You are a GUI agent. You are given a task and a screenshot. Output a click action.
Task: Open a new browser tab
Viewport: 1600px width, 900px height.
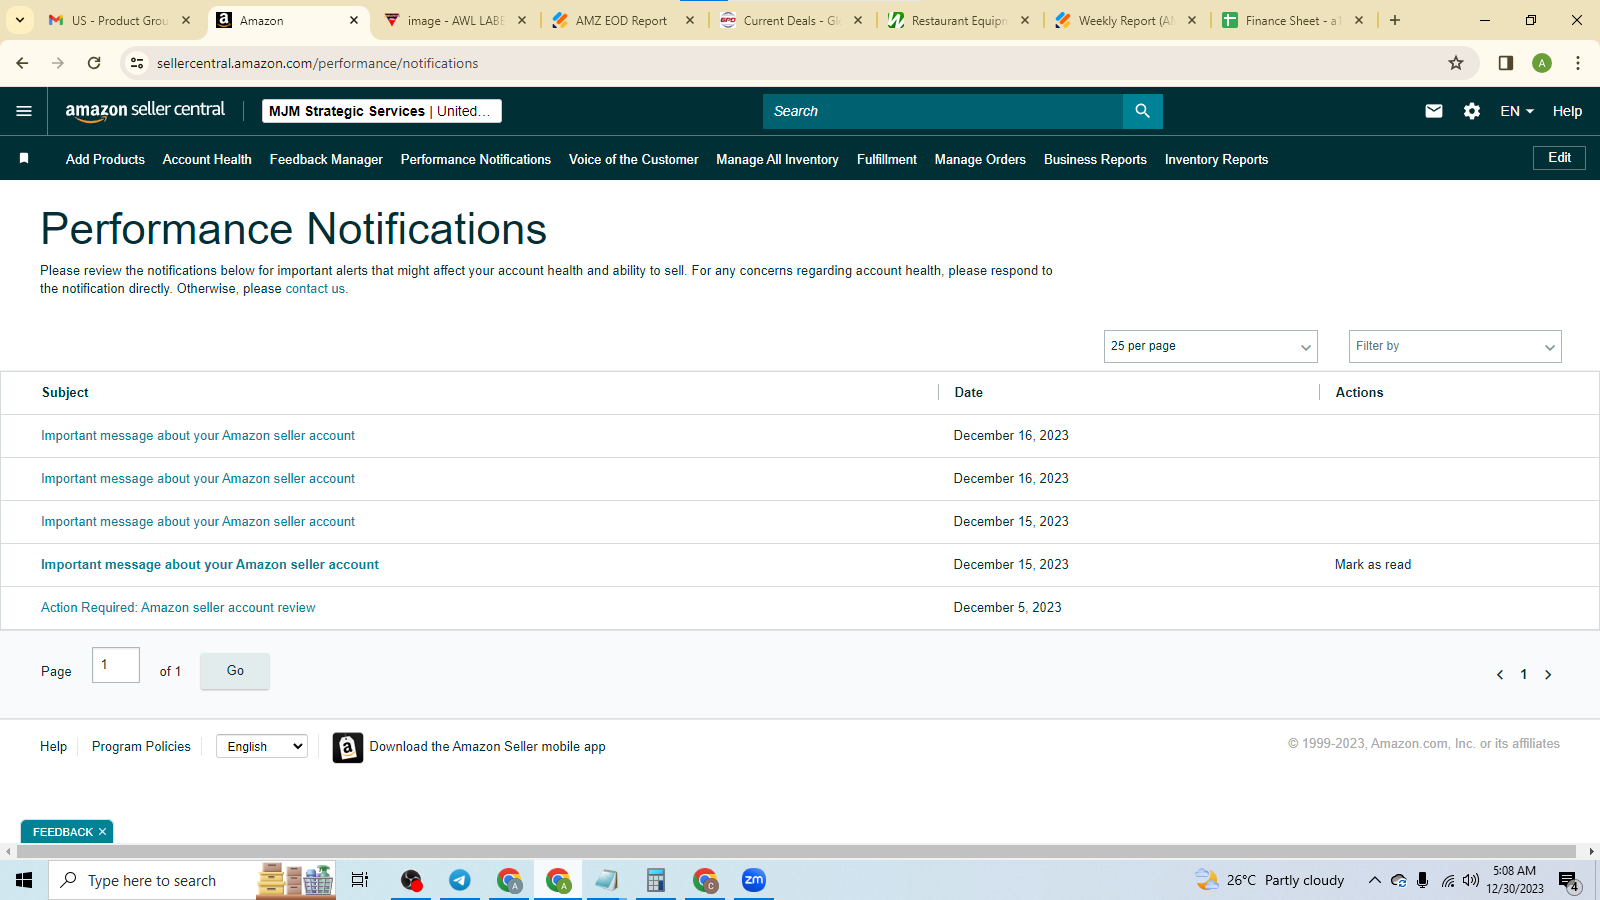(1395, 20)
